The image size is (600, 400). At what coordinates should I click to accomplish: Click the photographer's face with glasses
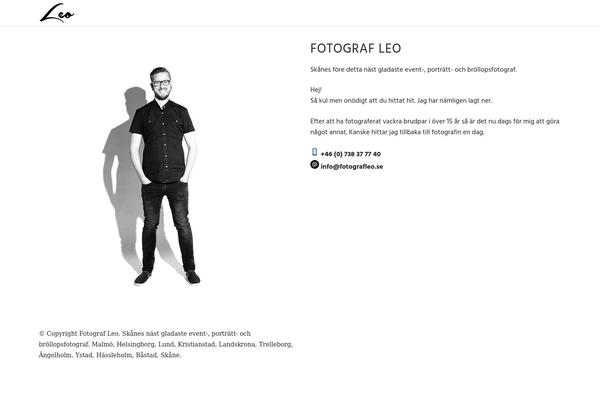point(161,83)
